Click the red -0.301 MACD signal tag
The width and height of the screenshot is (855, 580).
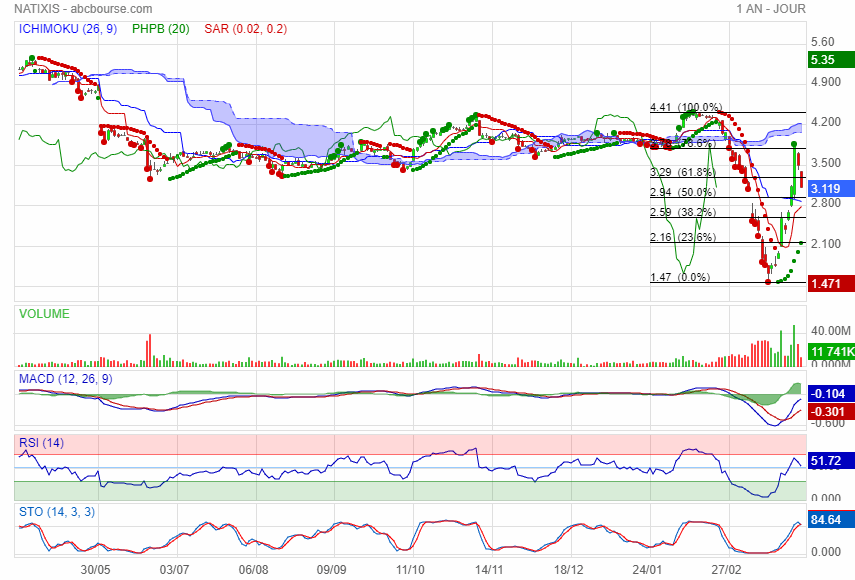[831, 412]
